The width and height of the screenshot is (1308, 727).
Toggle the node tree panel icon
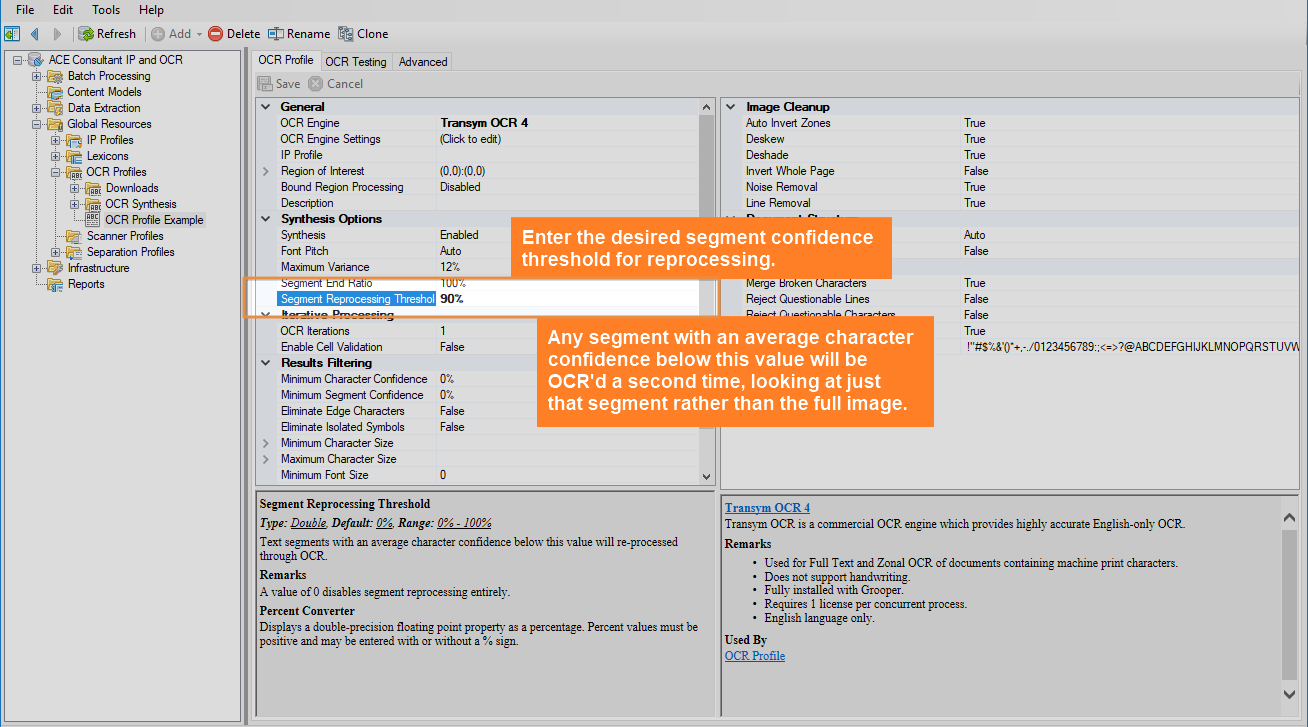pos(12,34)
